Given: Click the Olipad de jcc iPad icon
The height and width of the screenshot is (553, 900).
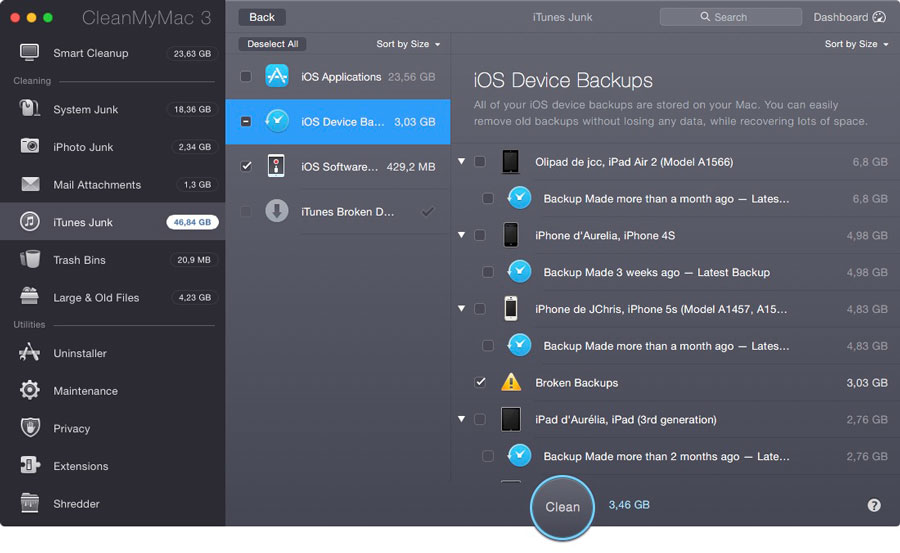Looking at the screenshot, I should pyautogui.click(x=510, y=161).
